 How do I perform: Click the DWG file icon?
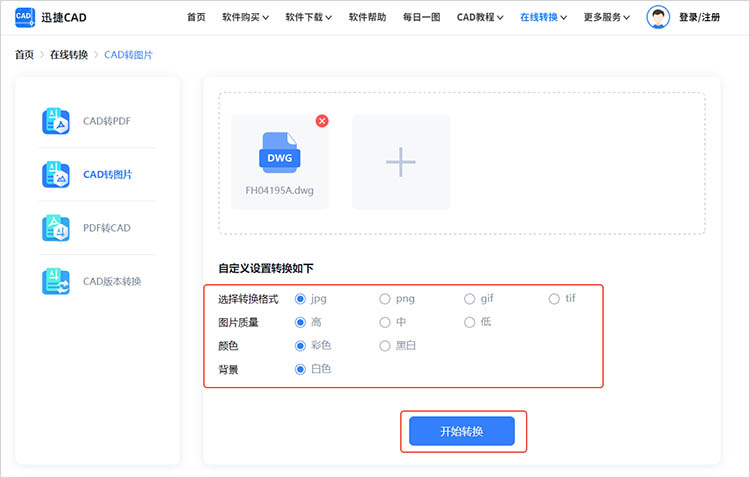click(280, 153)
